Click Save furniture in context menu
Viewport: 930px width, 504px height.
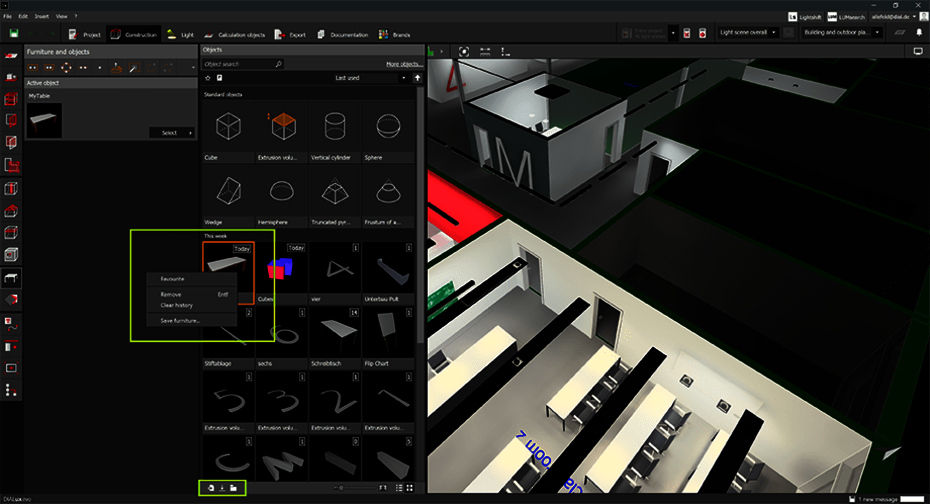pos(179,320)
